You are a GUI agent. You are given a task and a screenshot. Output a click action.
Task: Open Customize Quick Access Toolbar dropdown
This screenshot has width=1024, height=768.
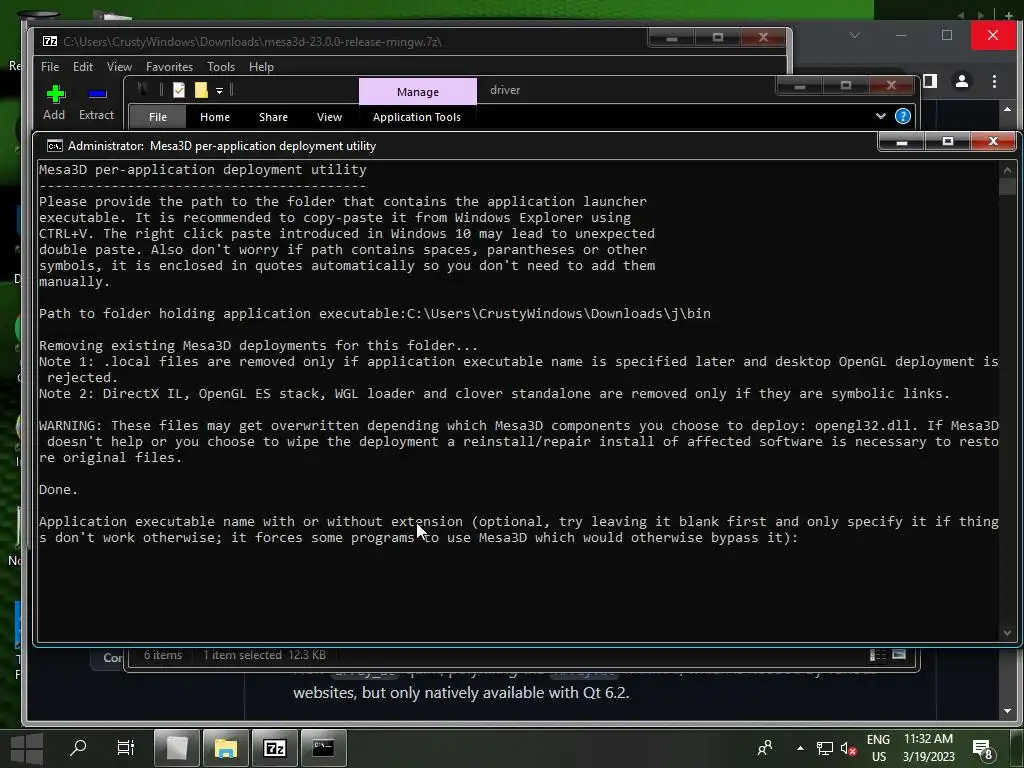tap(219, 91)
